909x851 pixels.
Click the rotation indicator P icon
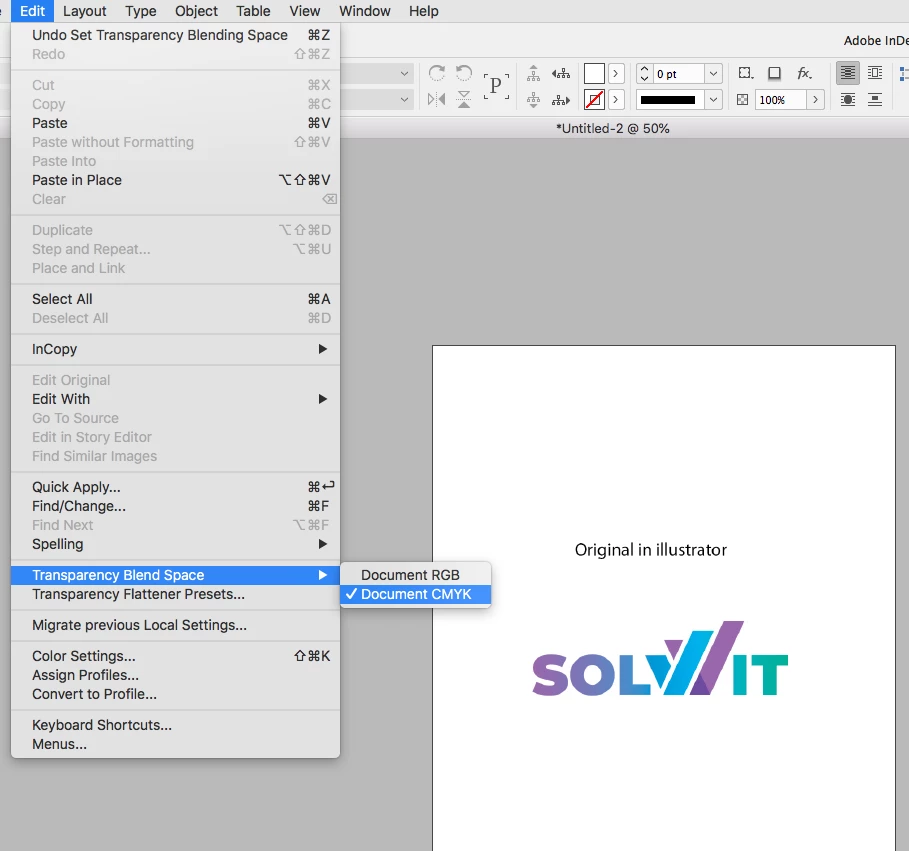point(496,86)
